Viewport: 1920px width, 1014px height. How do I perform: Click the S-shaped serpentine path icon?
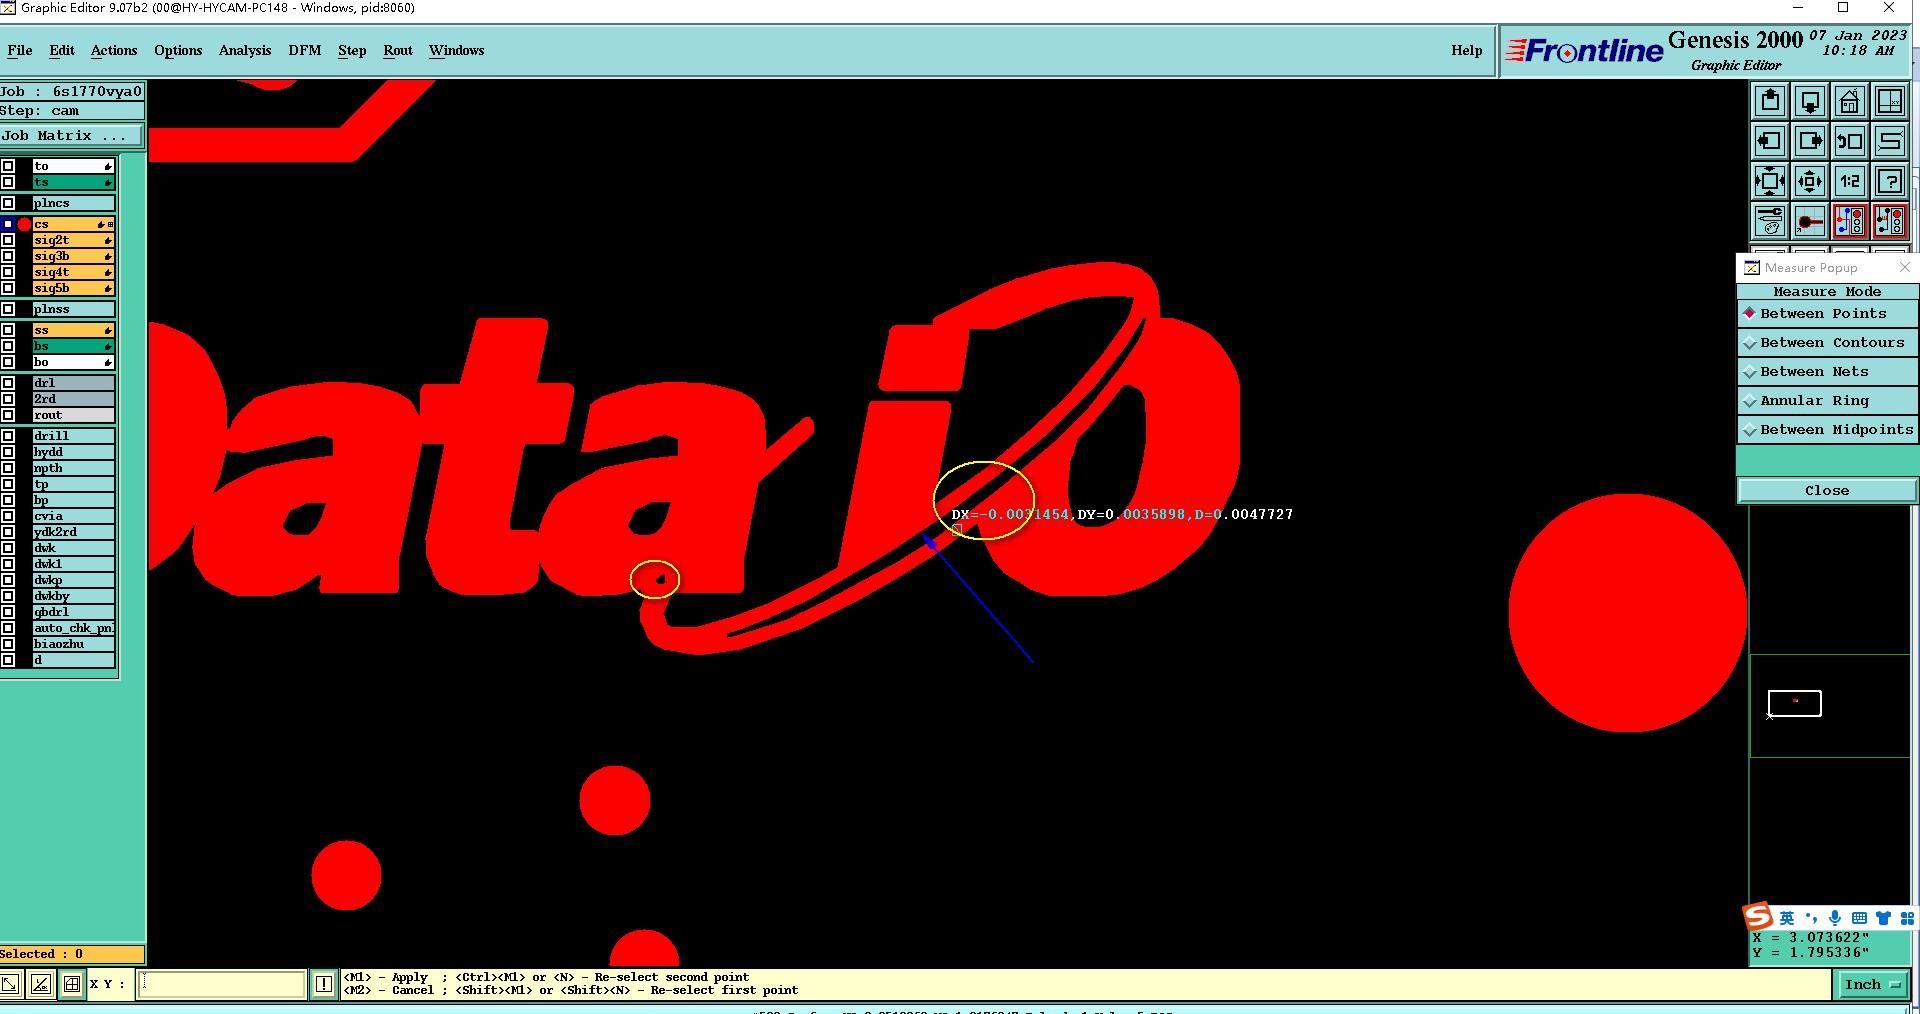[1890, 141]
